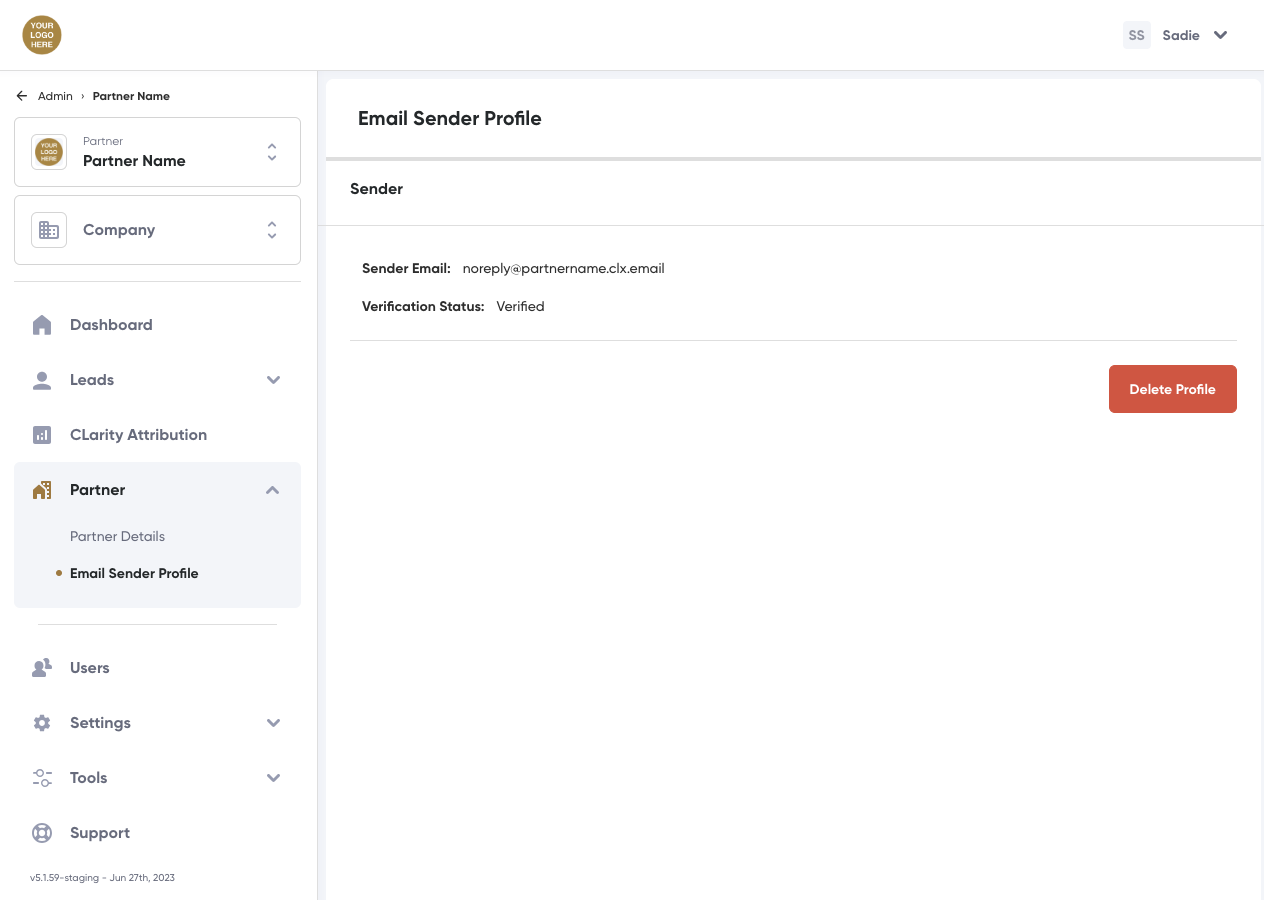Image resolution: width=1264 pixels, height=900 pixels.
Task: Click the Delete Profile button
Action: pos(1172,389)
